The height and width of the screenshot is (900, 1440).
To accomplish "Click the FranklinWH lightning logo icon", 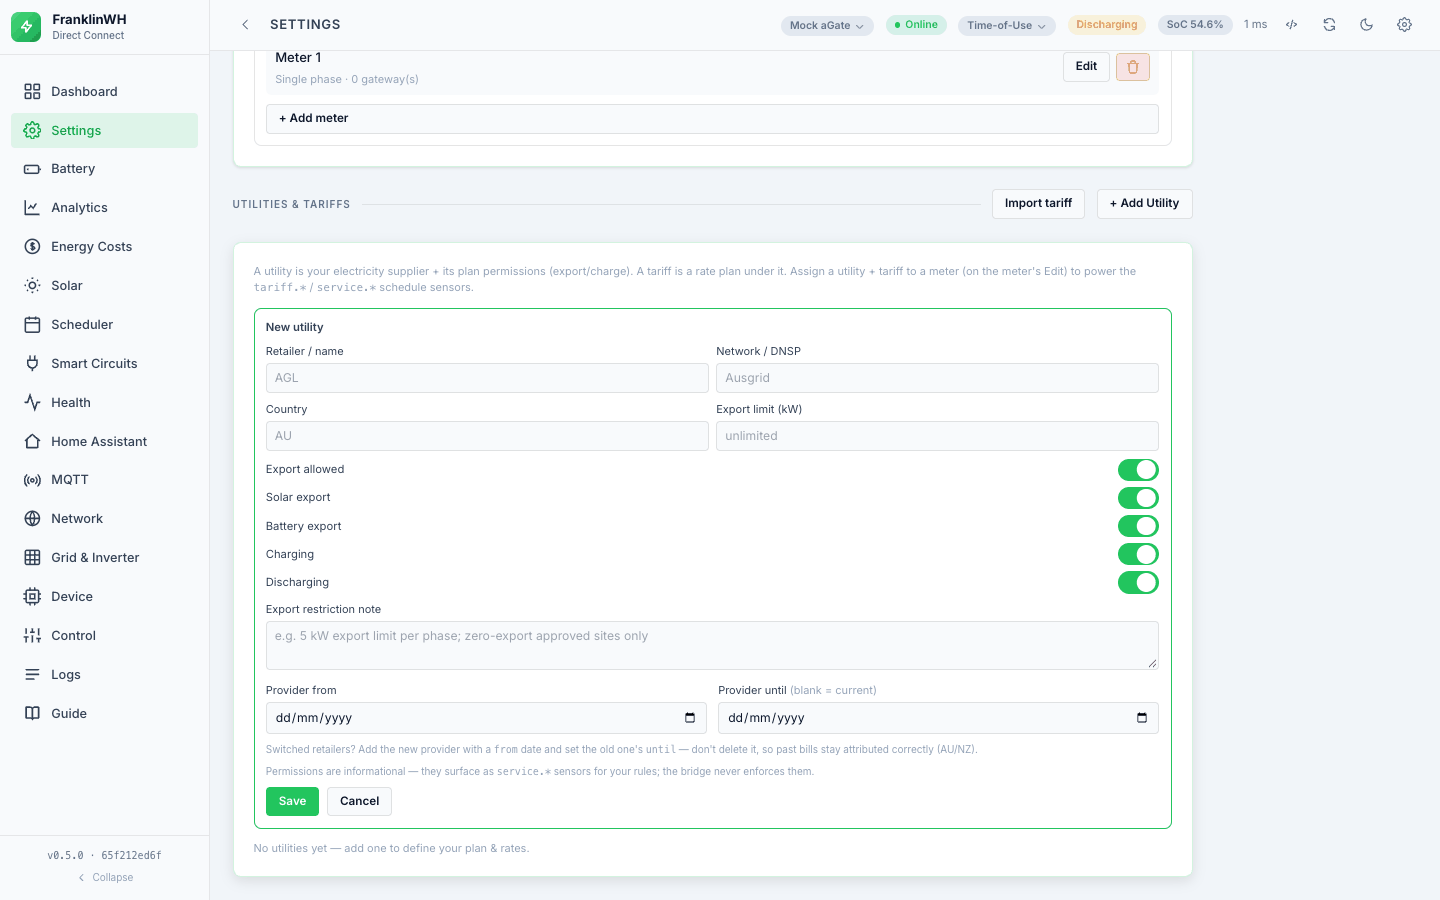I will [x=26, y=27].
